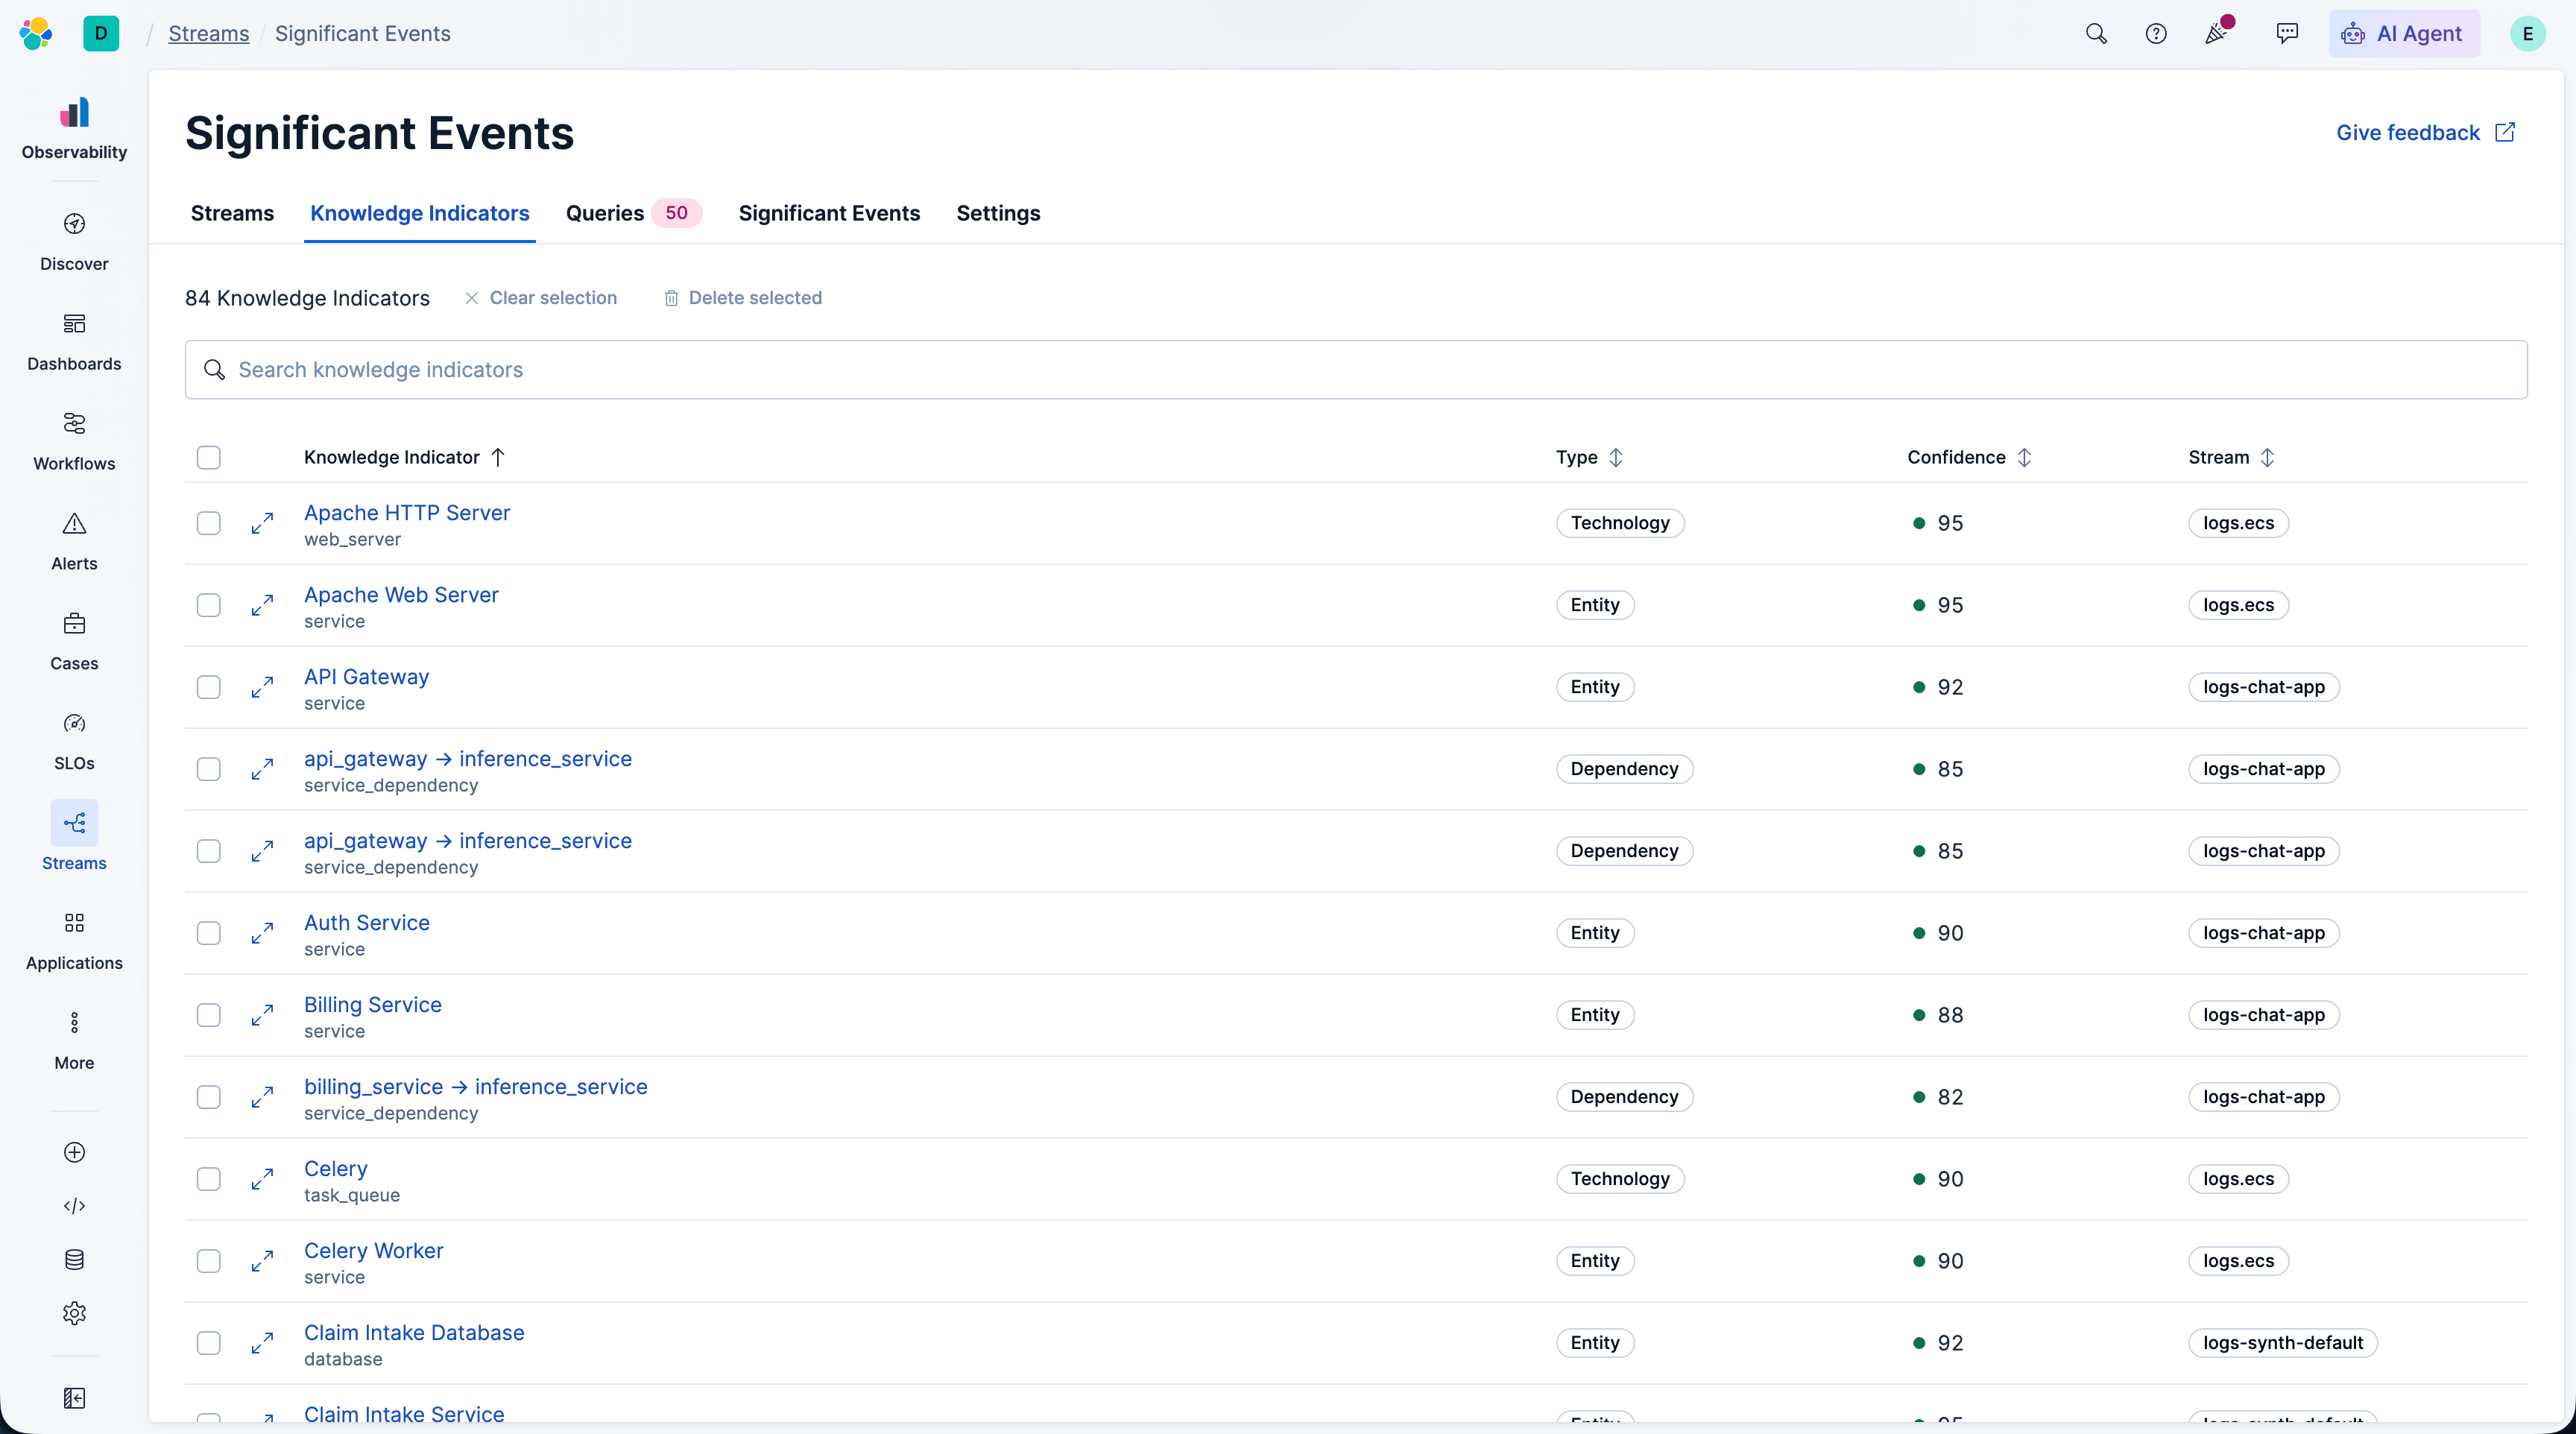Switch to the Streams tab
The height and width of the screenshot is (1434, 2576).
point(232,213)
